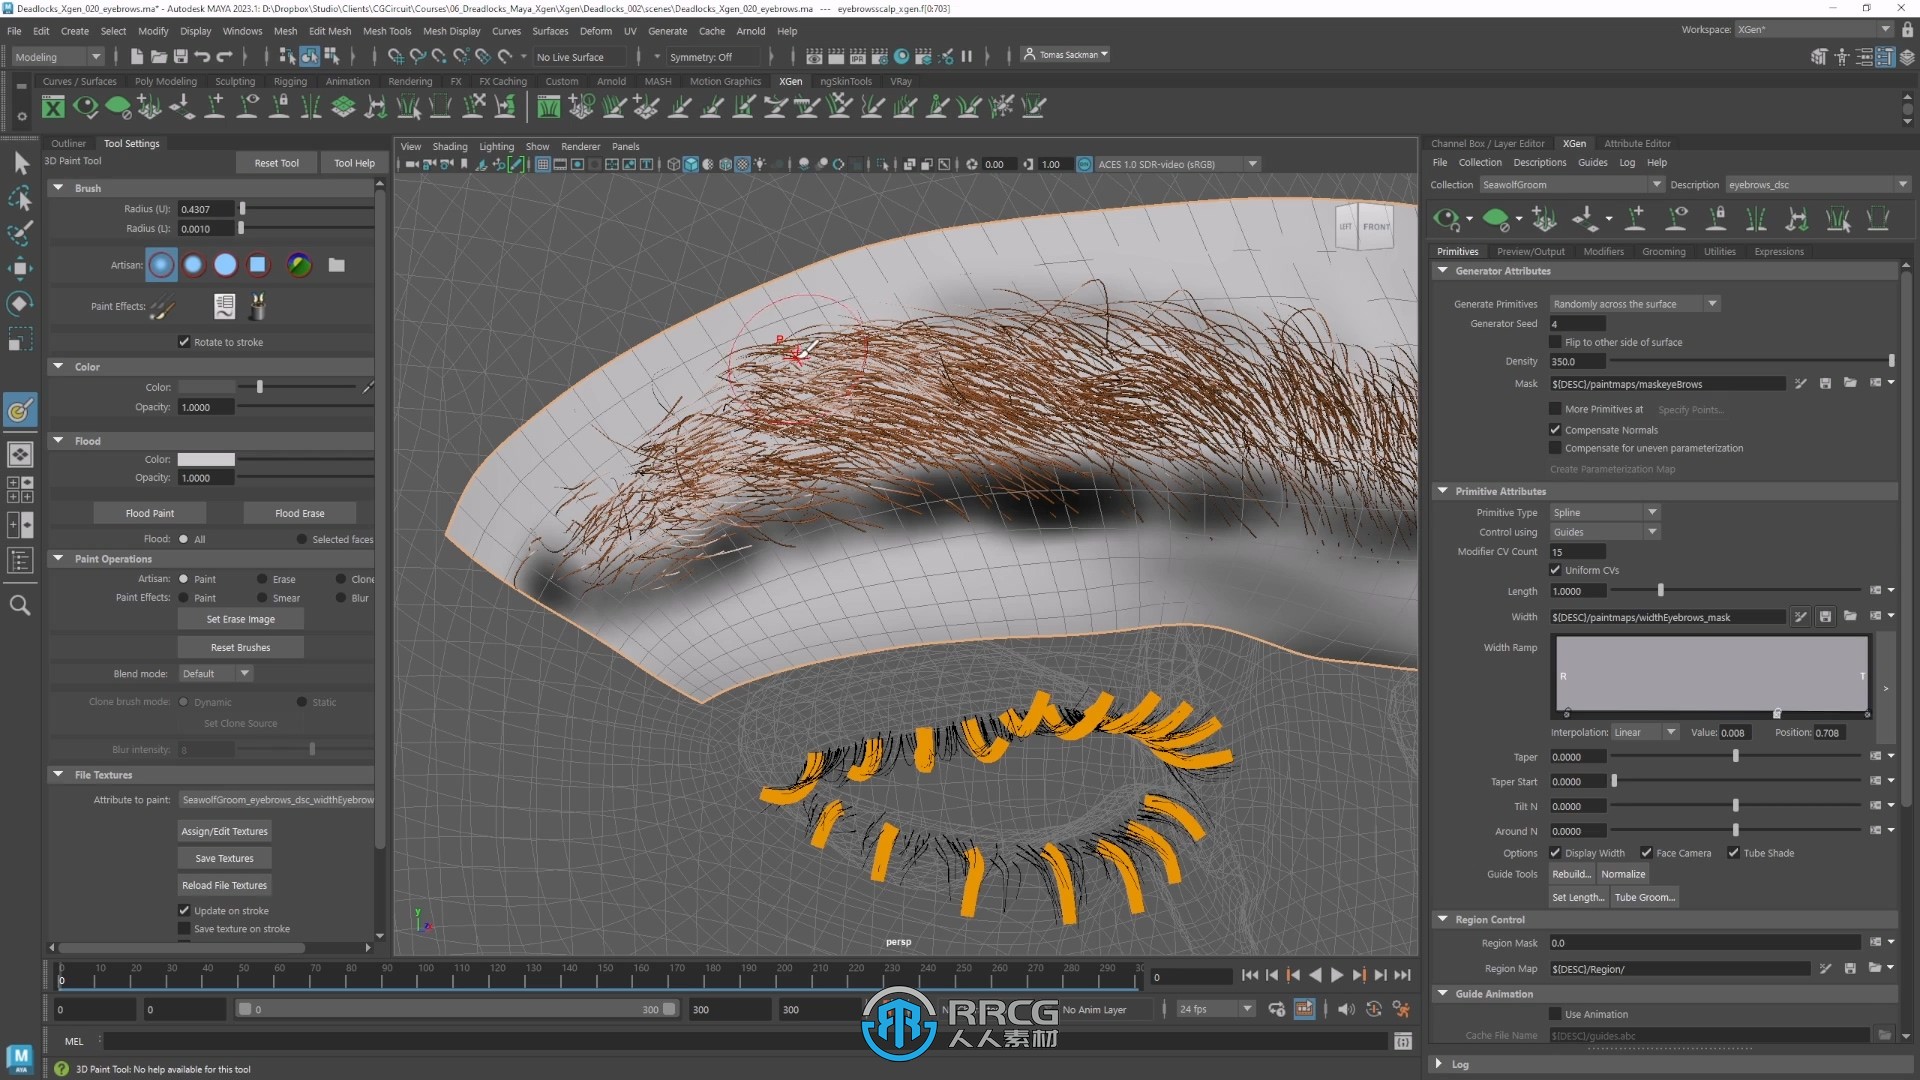Go to start of playback range
The image size is (1920, 1080).
[1250, 975]
